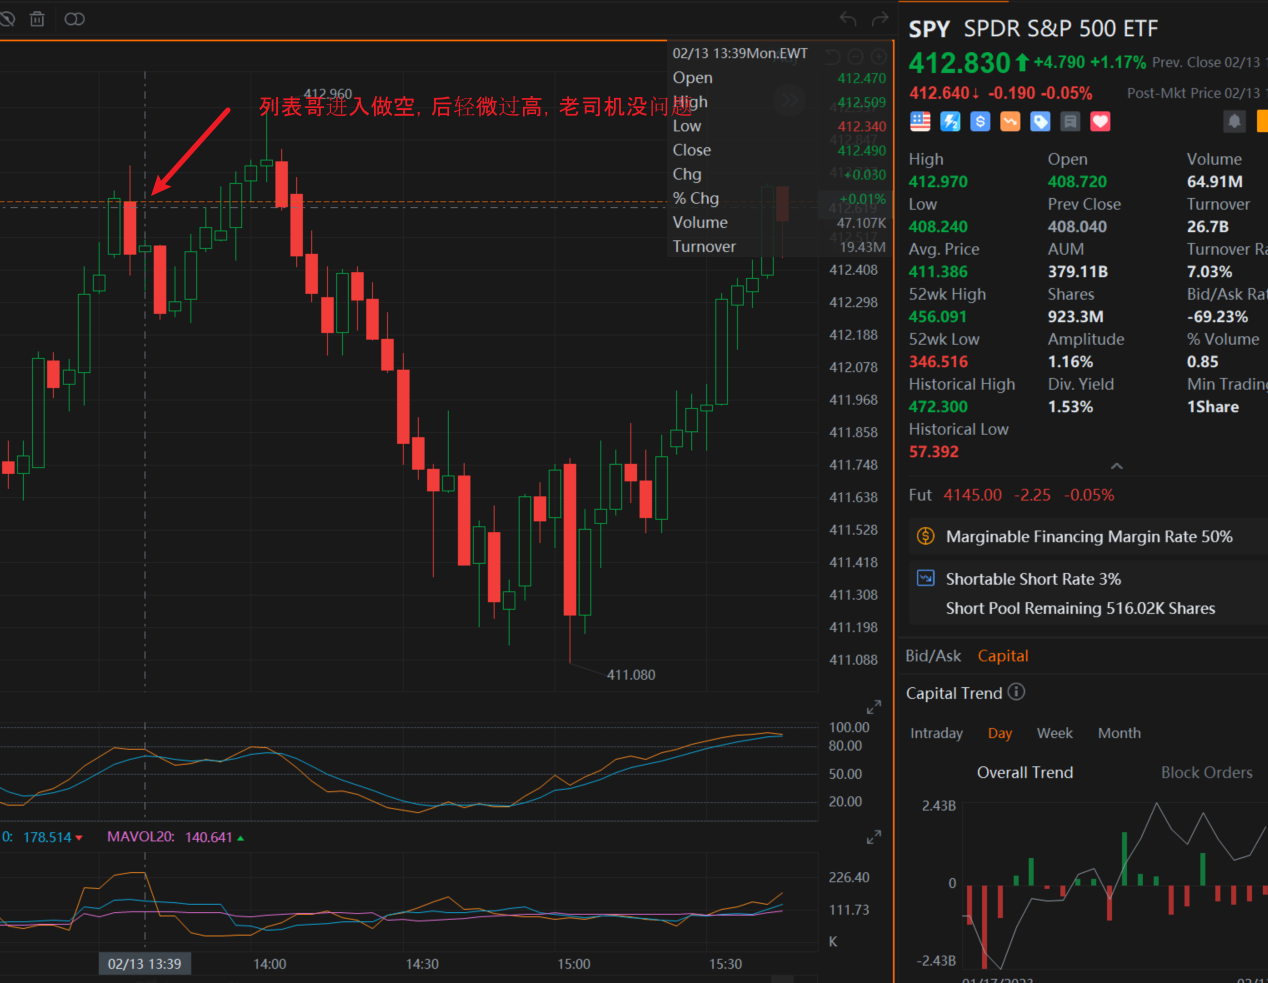Viewport: 1268px width, 983px height.
Task: Select the Week capital trend period
Action: click(x=1055, y=733)
